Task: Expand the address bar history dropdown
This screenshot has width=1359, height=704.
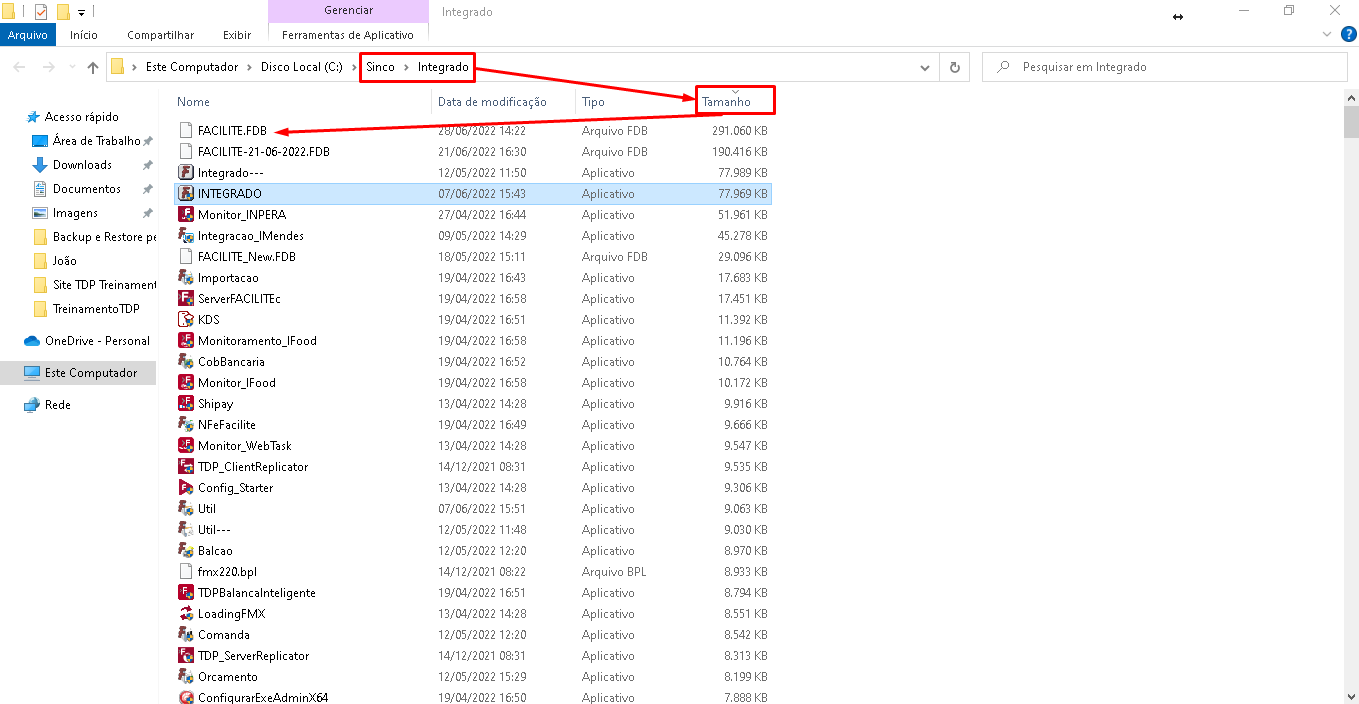Action: pos(926,67)
